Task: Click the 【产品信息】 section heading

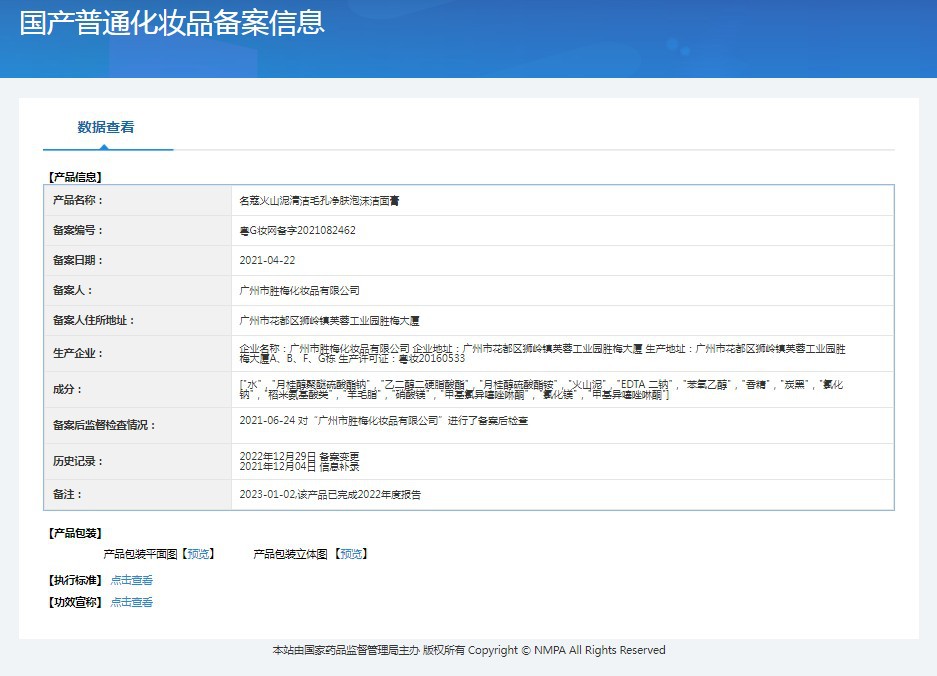Action: 75,177
